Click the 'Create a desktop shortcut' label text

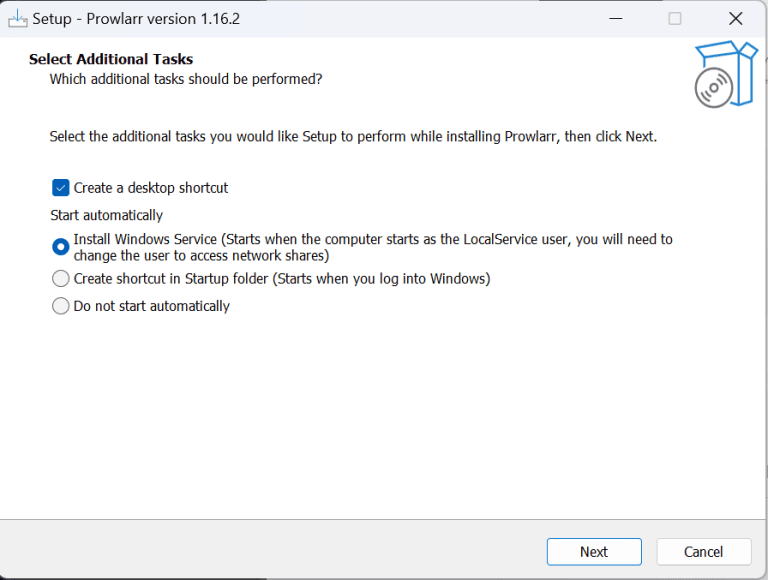tap(151, 187)
